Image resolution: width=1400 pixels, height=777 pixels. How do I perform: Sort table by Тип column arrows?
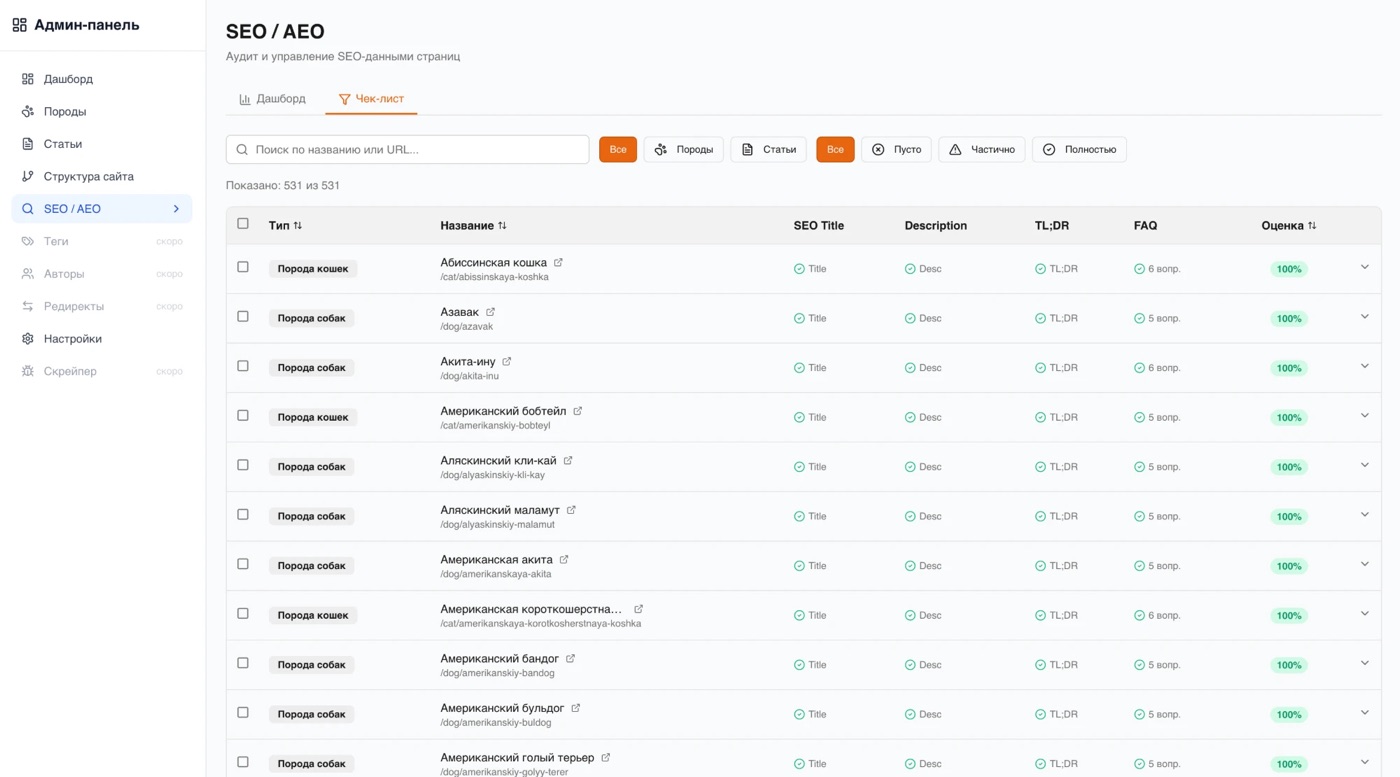click(298, 226)
